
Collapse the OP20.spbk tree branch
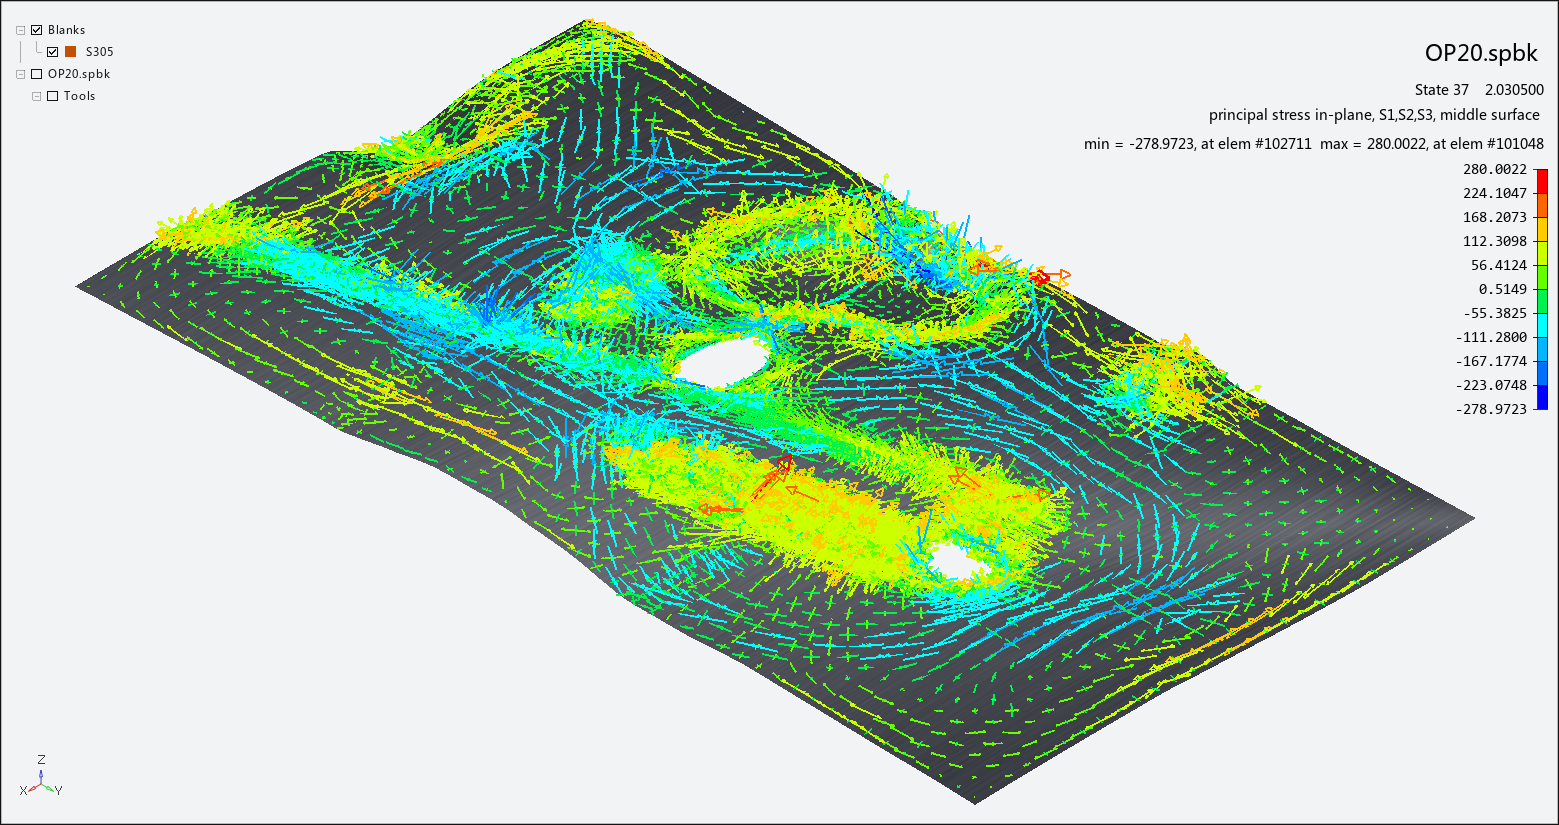(20, 74)
